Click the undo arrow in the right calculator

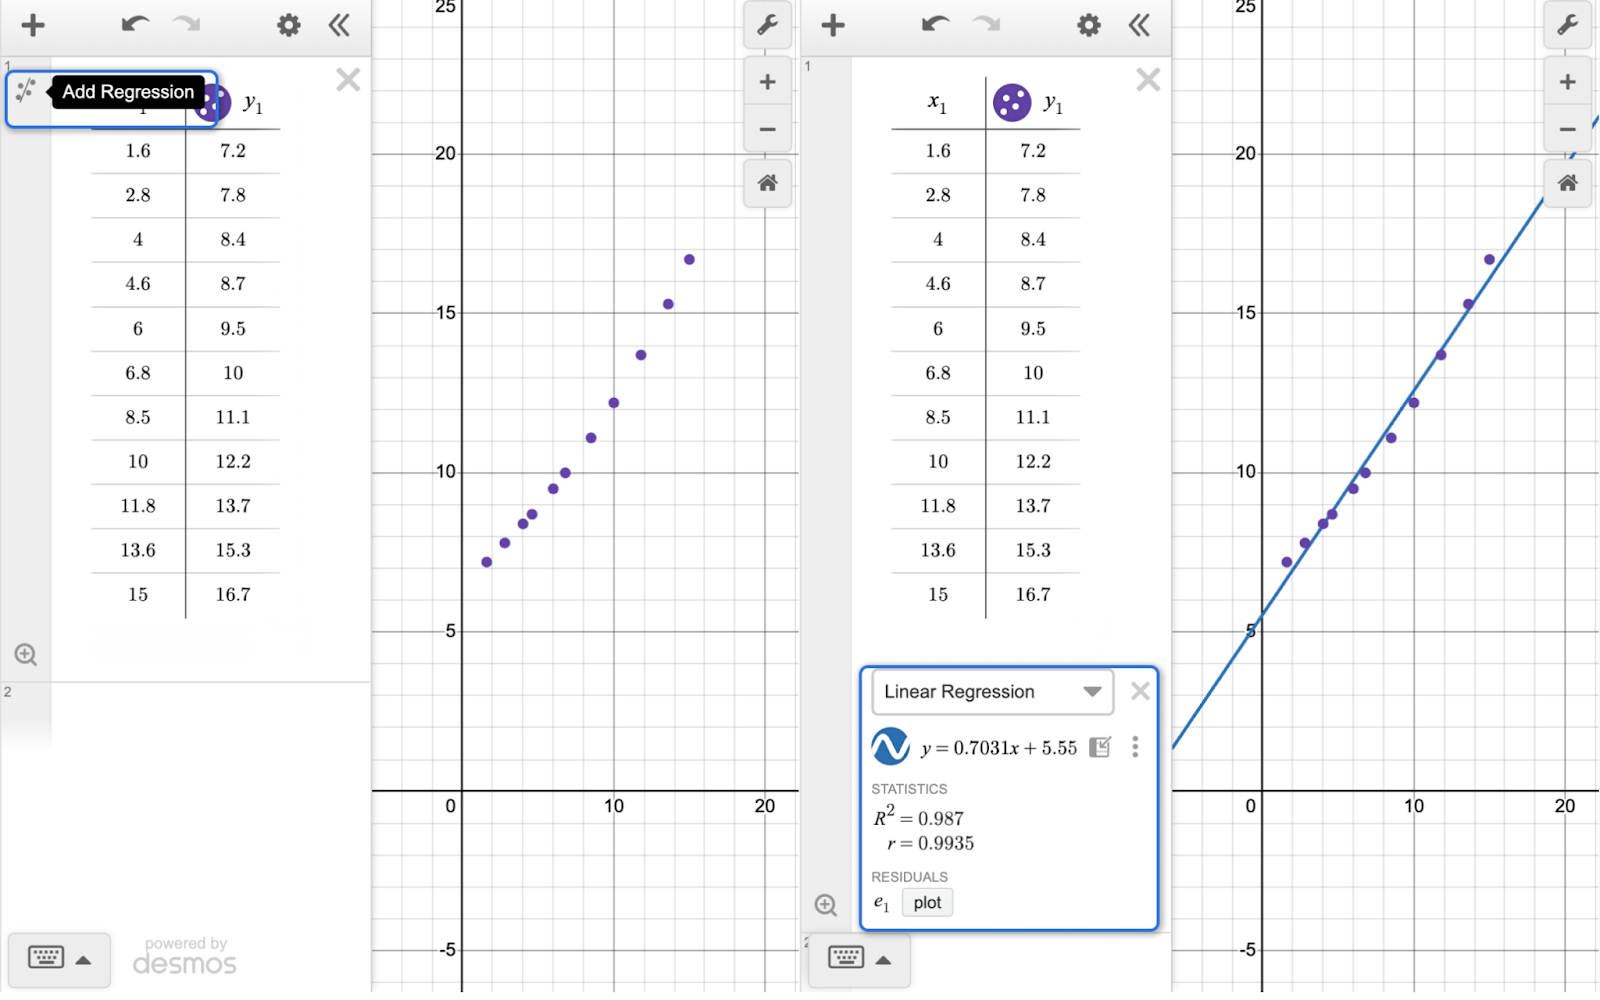(934, 25)
